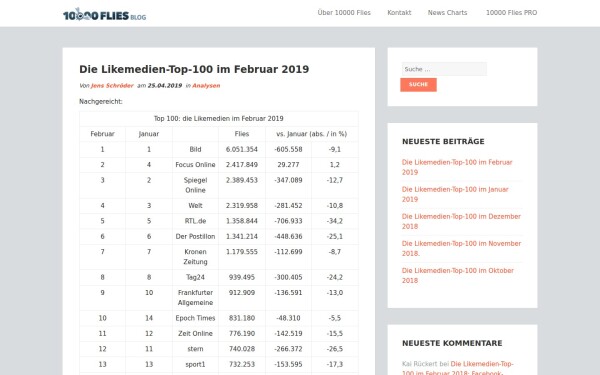This screenshot has height=375, width=600.
Task: Click the Welt table cell
Action: 195,206
